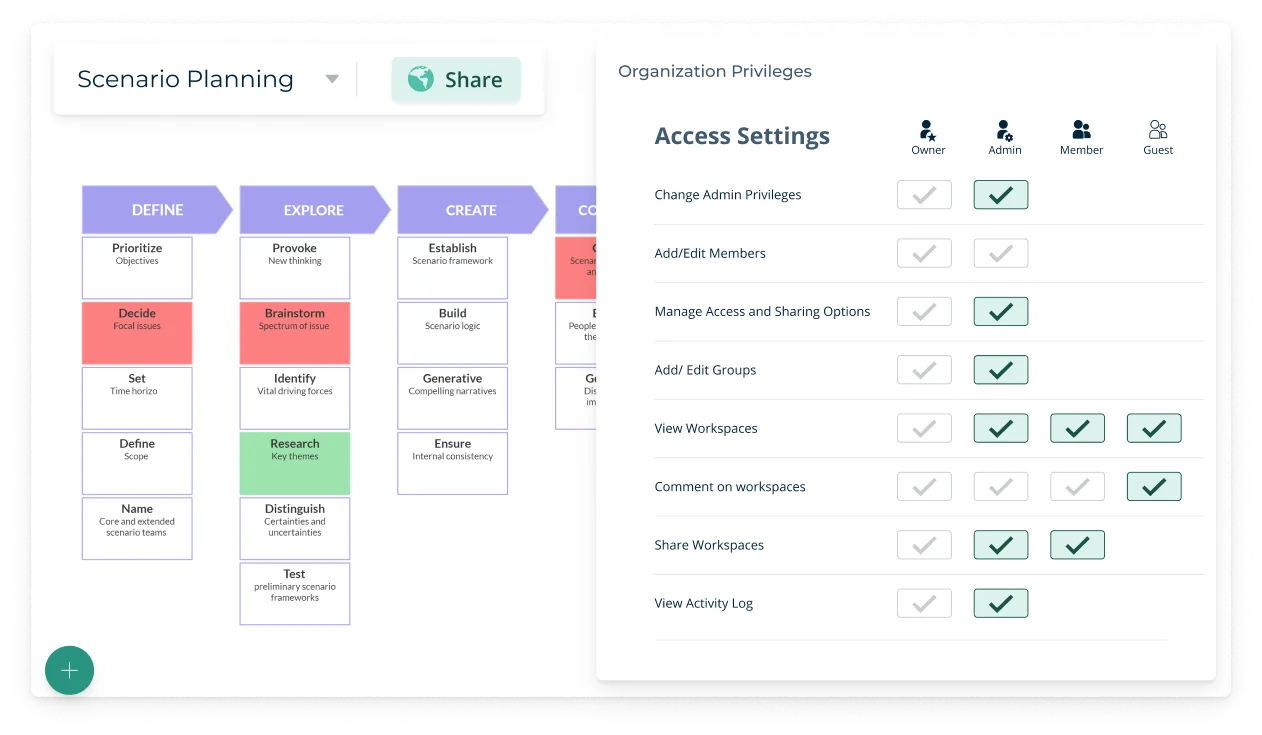Click the globe icon in Share
Image resolution: width=1262 pixels, height=735 pixels.
[x=421, y=79]
